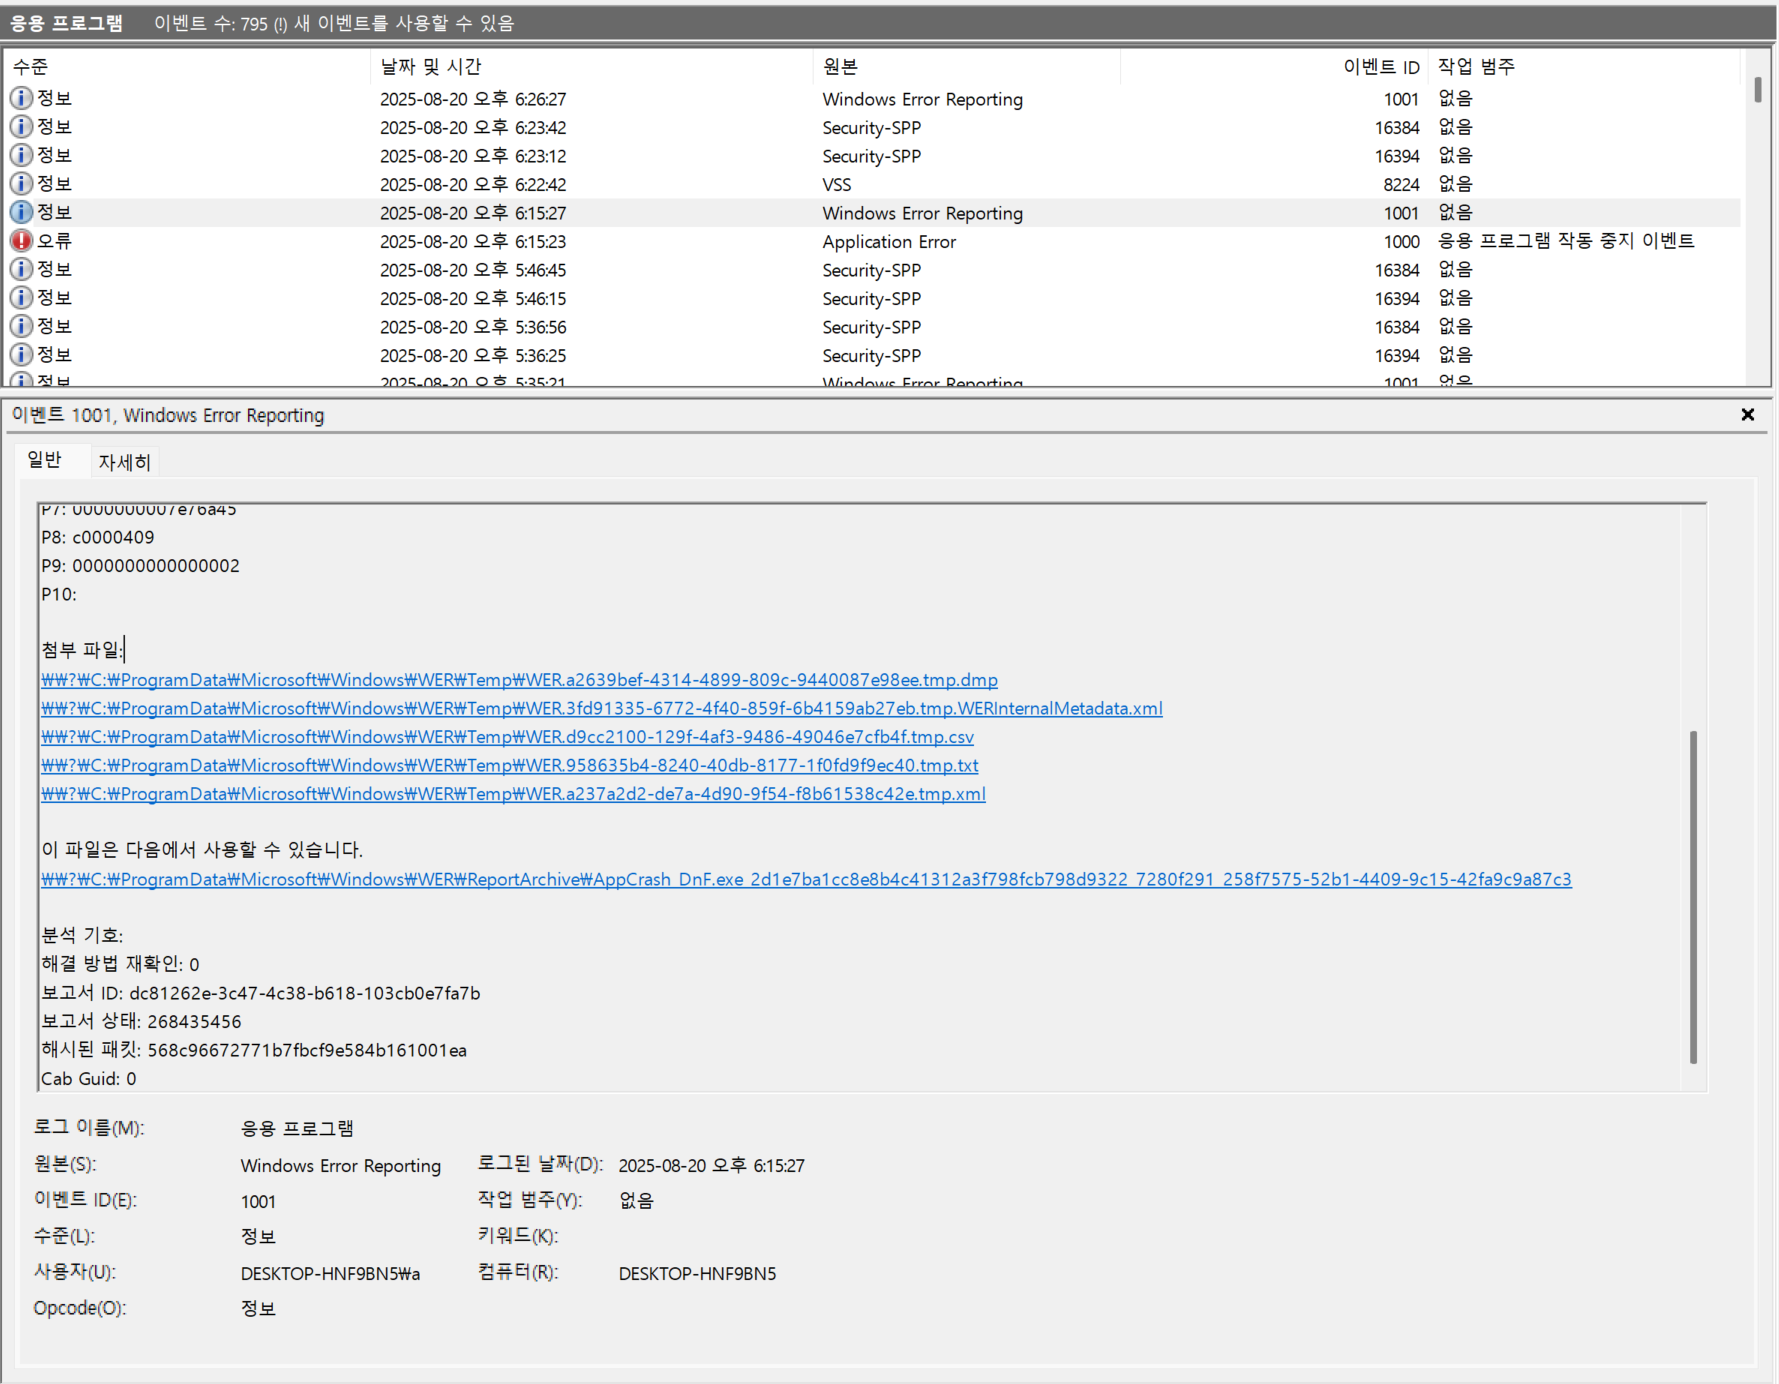Click the timestamp 2025-08-20 오후 5:36:25
1779x1384 pixels.
tap(473, 355)
